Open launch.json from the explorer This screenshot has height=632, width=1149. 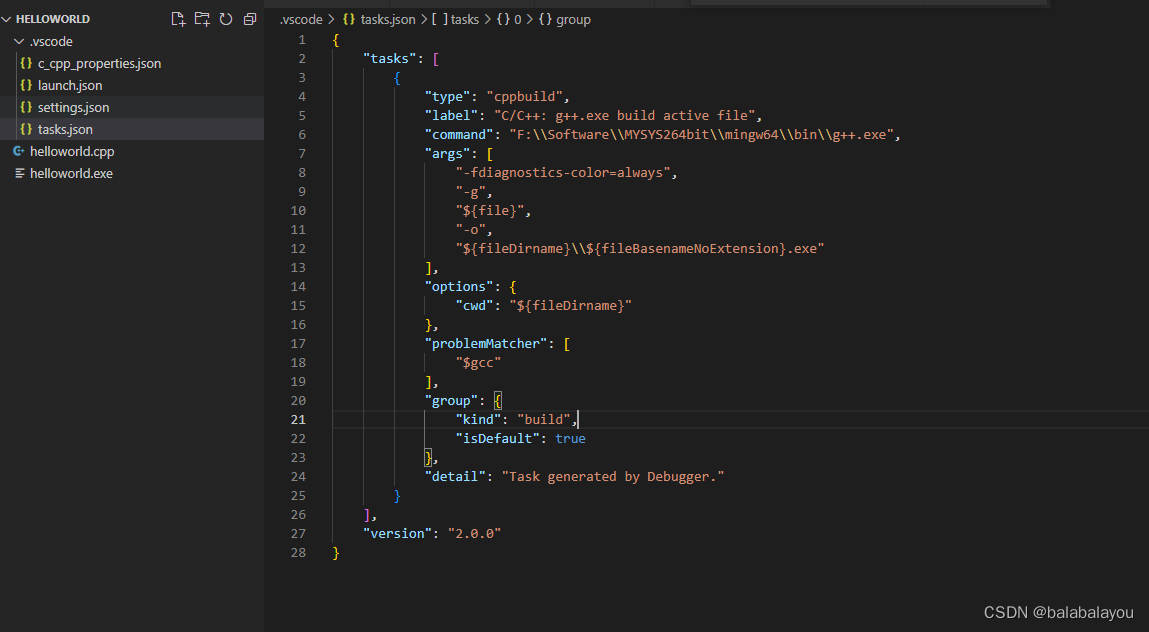pos(70,85)
